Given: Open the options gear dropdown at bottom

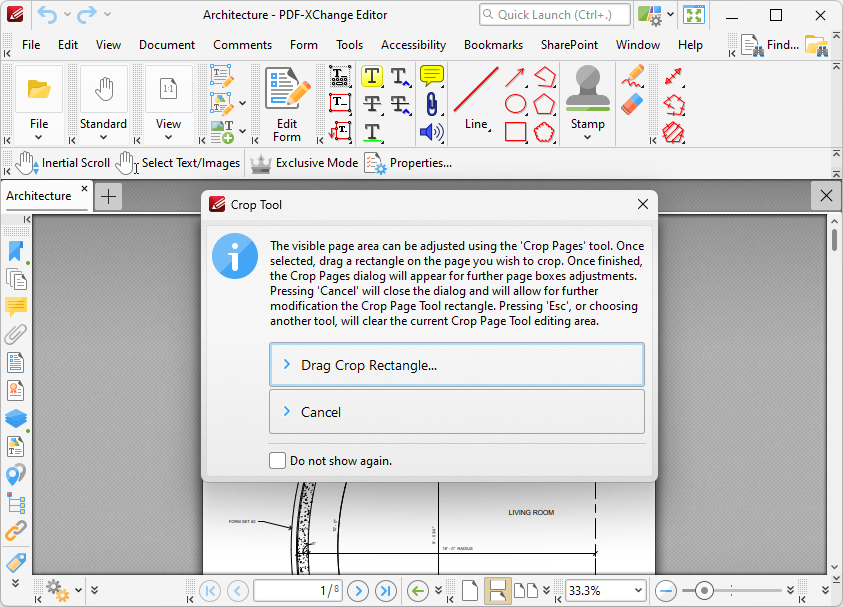Looking at the screenshot, I should point(78,590).
